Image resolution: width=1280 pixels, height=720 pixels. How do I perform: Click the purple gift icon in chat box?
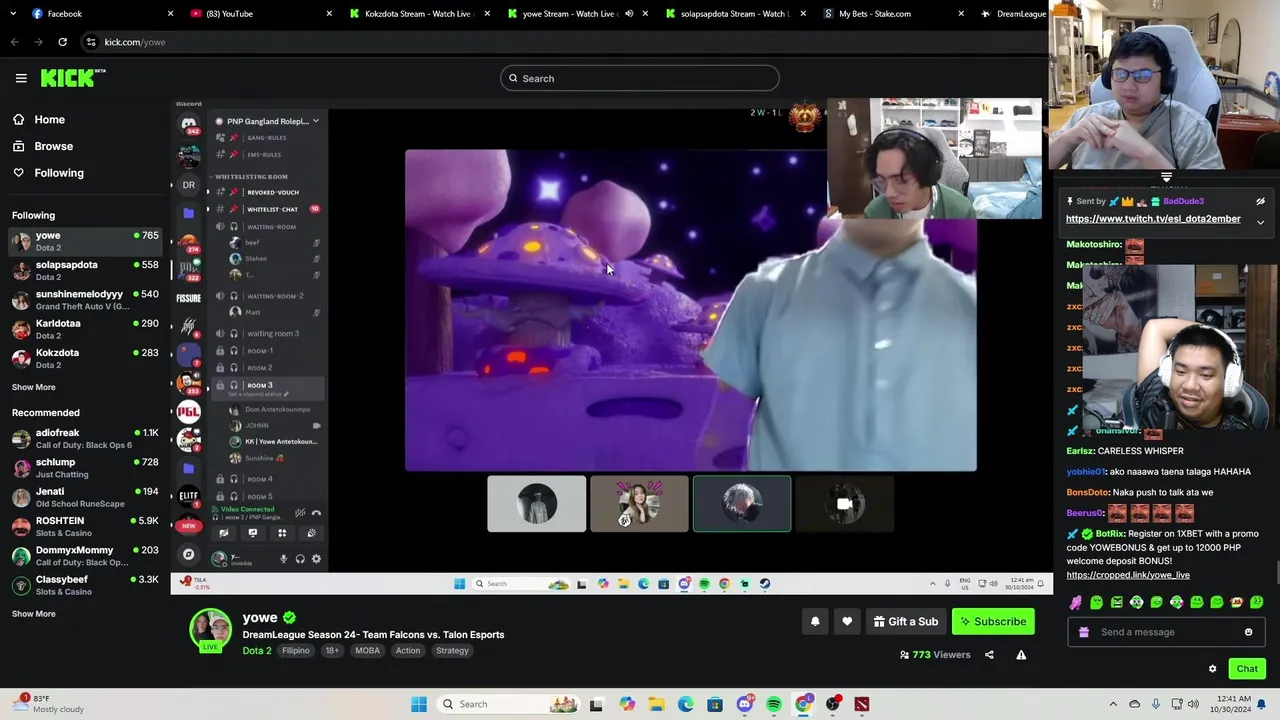1084,632
